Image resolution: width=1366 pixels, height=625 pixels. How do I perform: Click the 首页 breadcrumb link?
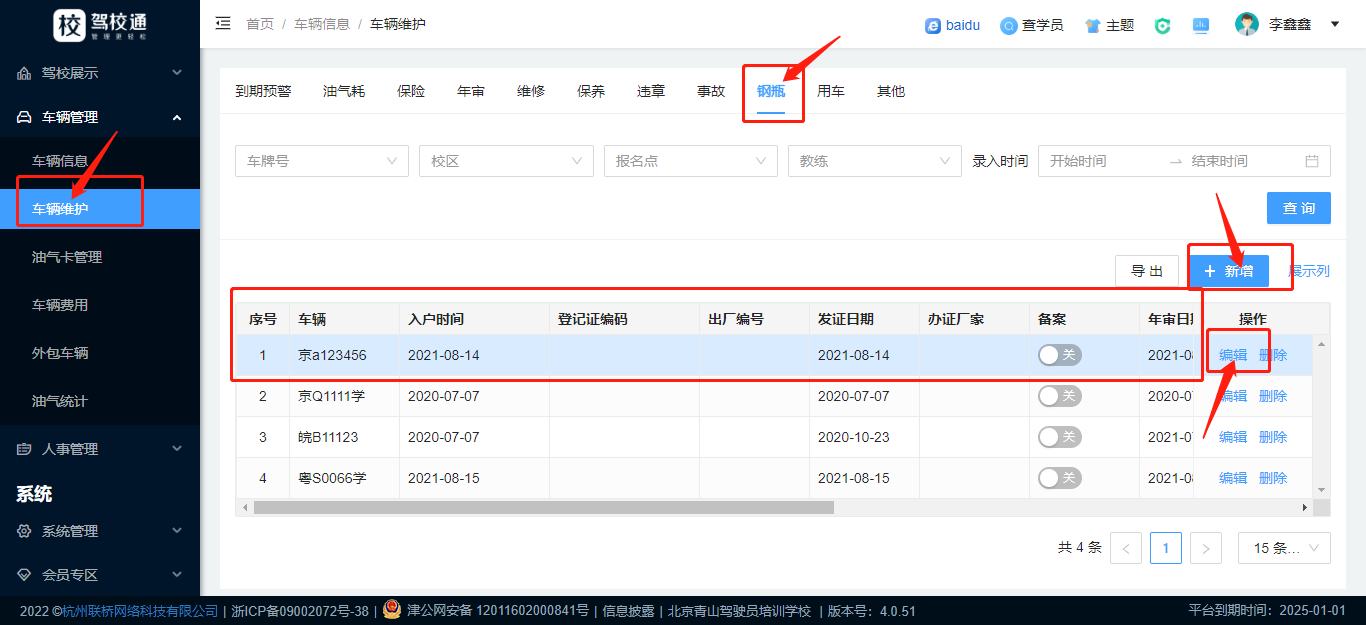260,24
